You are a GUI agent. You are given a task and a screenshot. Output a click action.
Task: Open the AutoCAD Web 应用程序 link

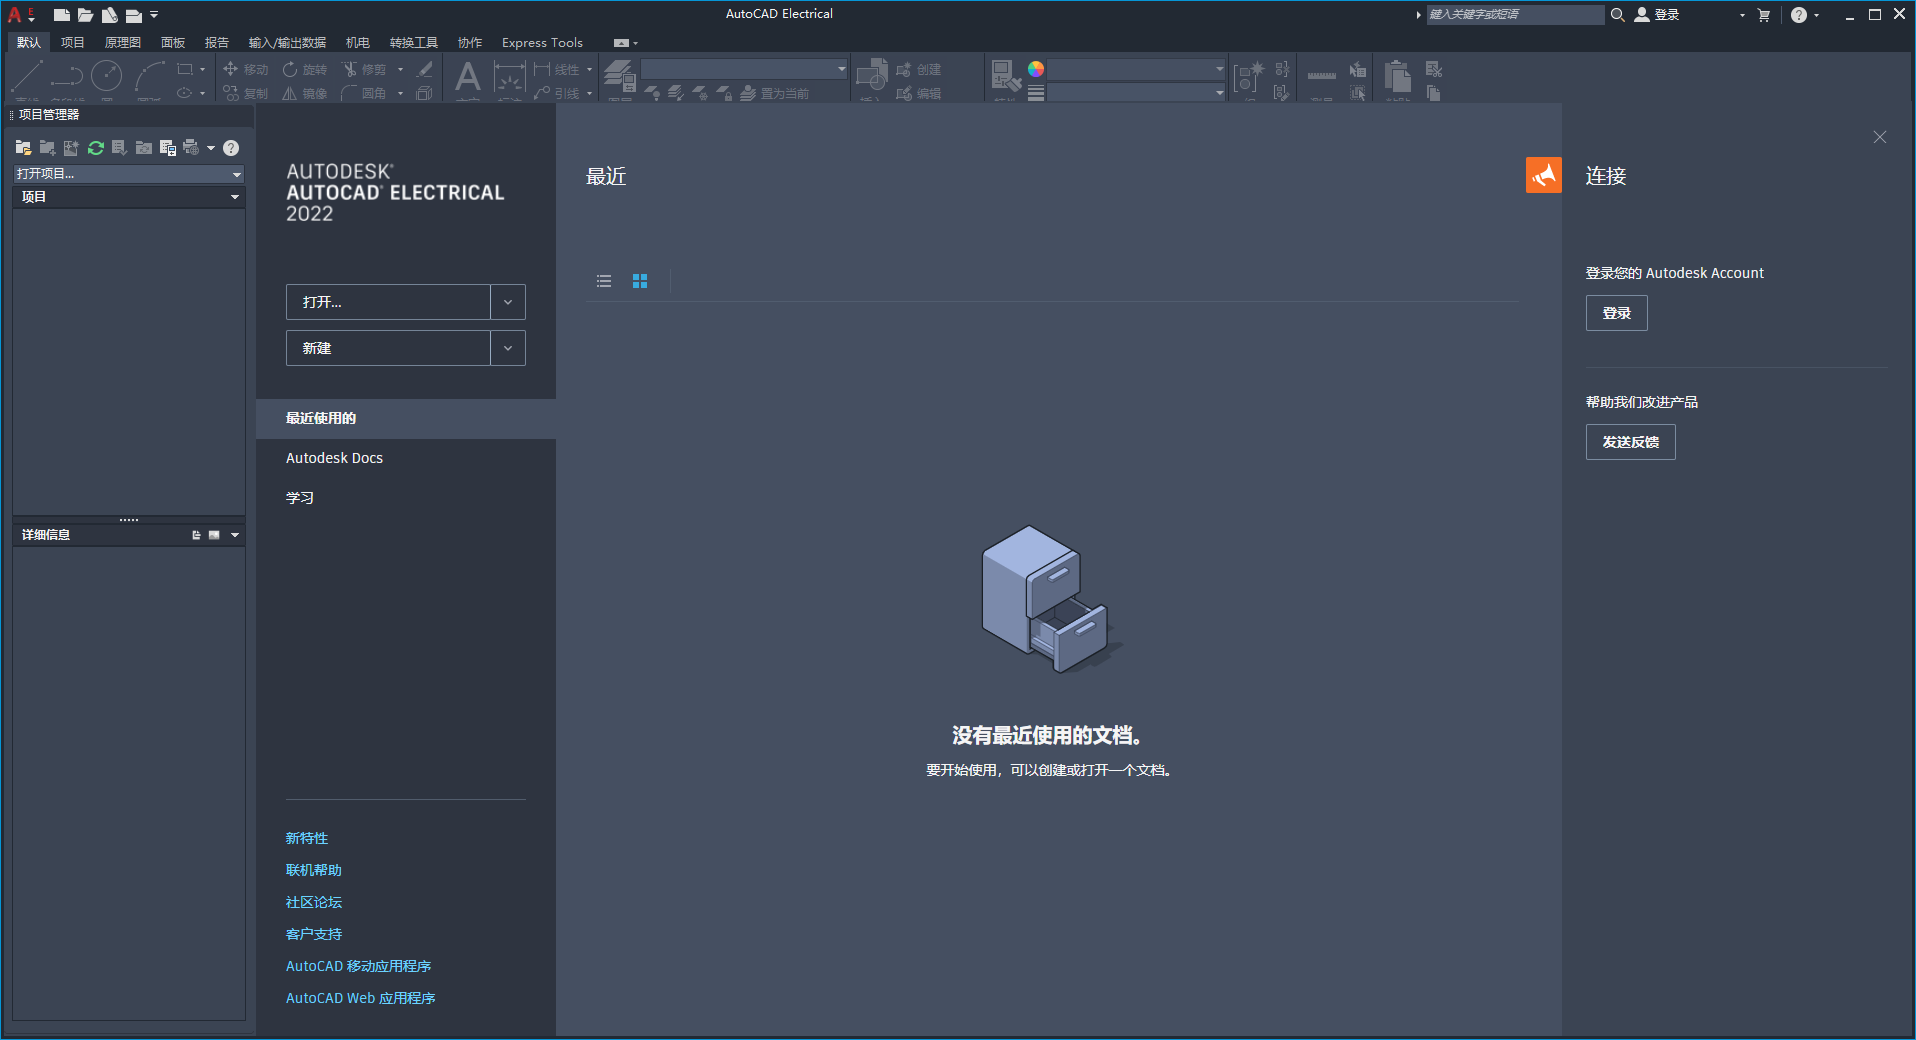pos(360,997)
